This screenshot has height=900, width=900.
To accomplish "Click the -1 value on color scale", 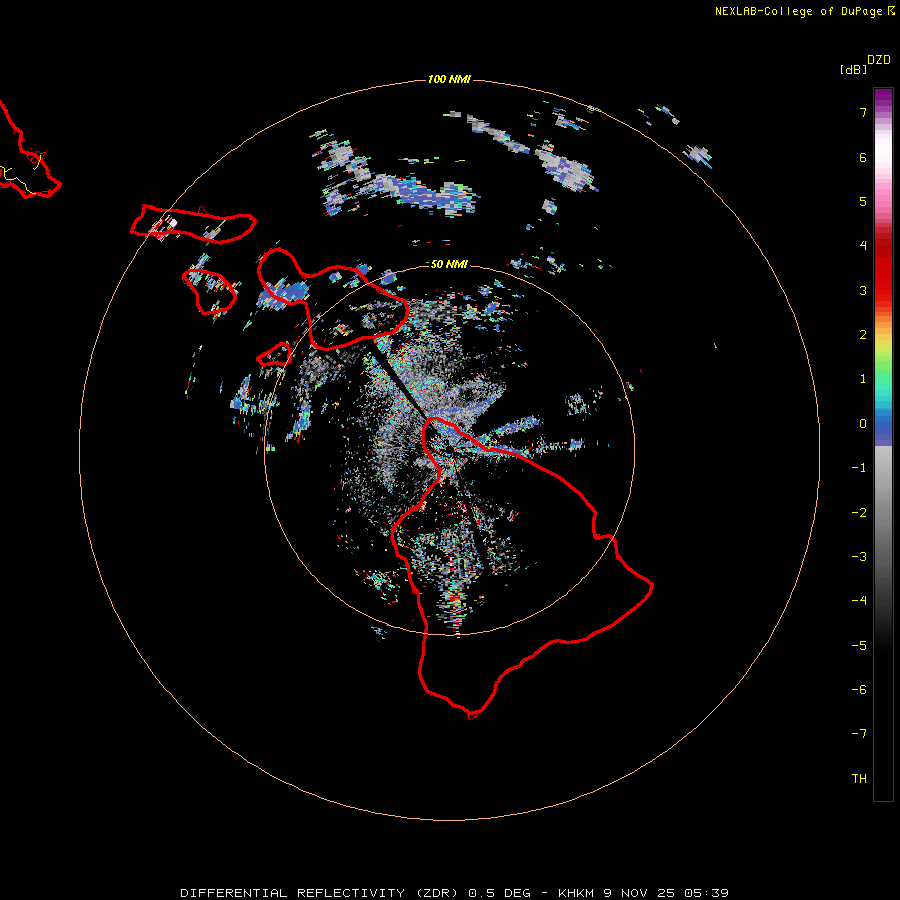I will (859, 468).
